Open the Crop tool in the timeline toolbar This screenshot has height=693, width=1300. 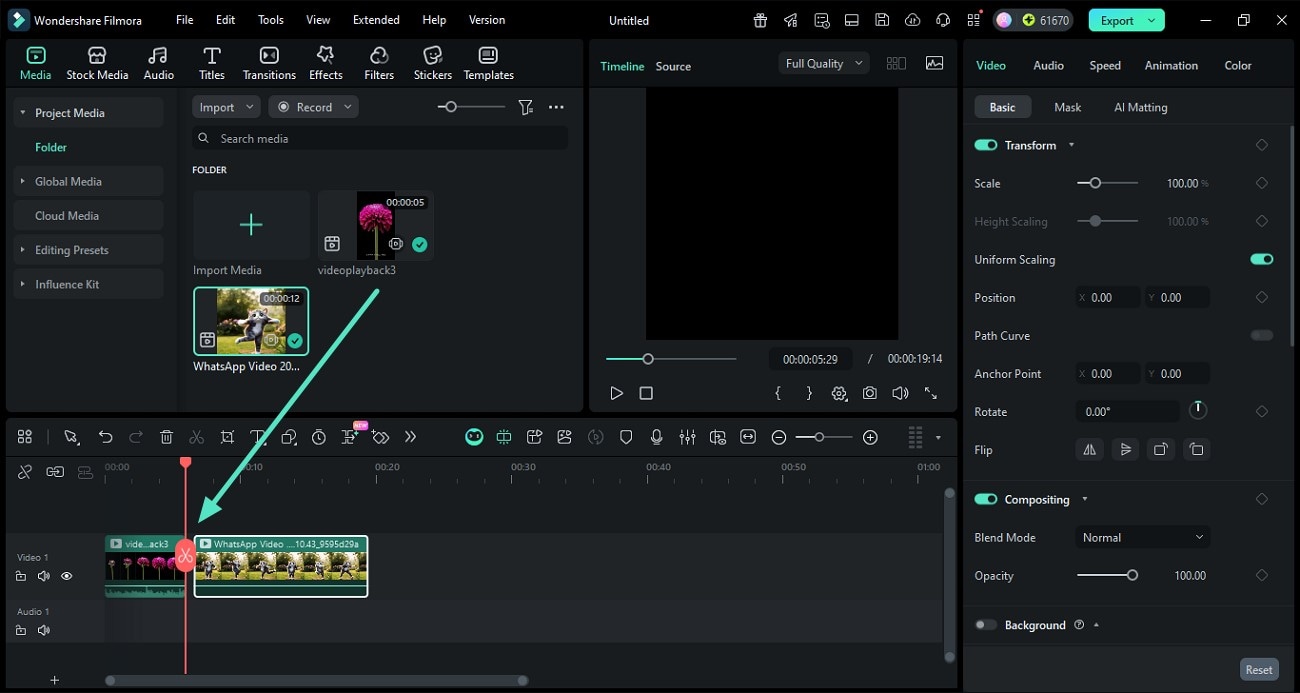pyautogui.click(x=227, y=437)
